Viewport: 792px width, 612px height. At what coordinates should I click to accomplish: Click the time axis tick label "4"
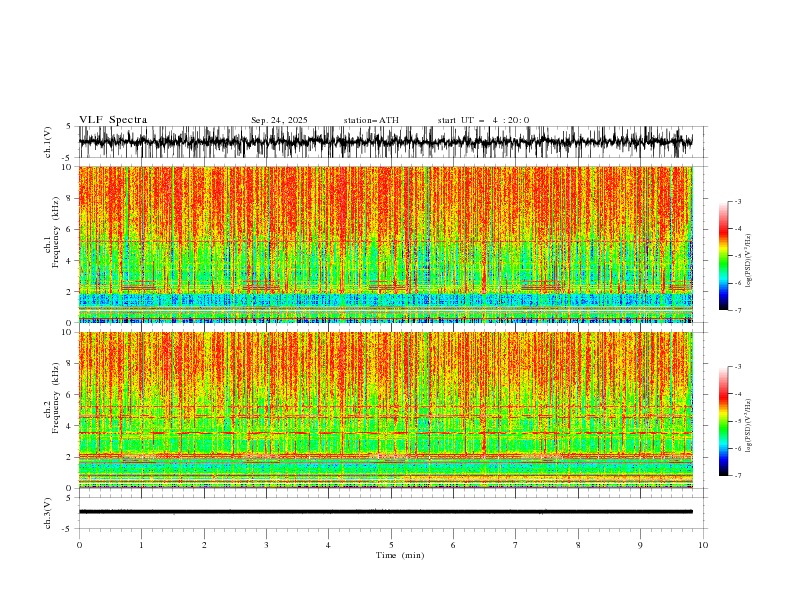point(328,545)
